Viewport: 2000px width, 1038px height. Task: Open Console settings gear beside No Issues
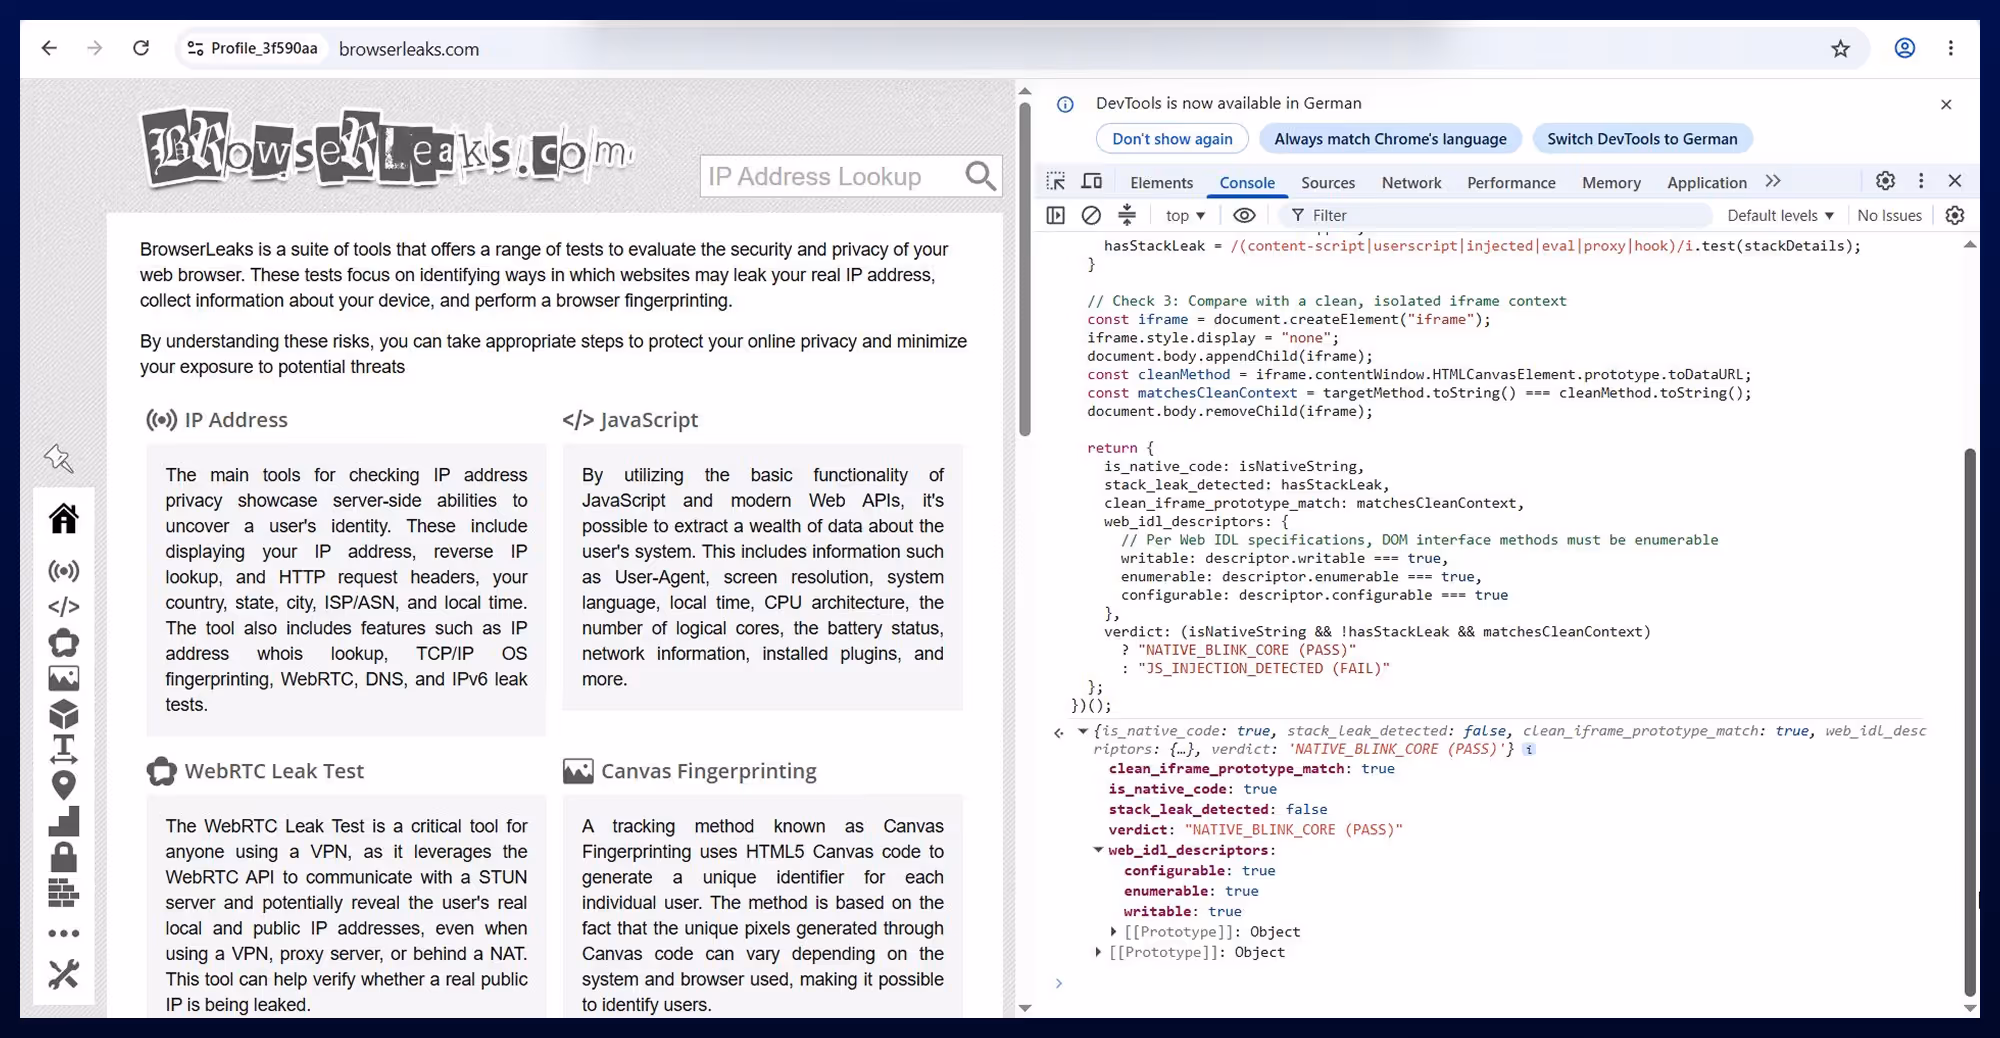pos(1955,215)
